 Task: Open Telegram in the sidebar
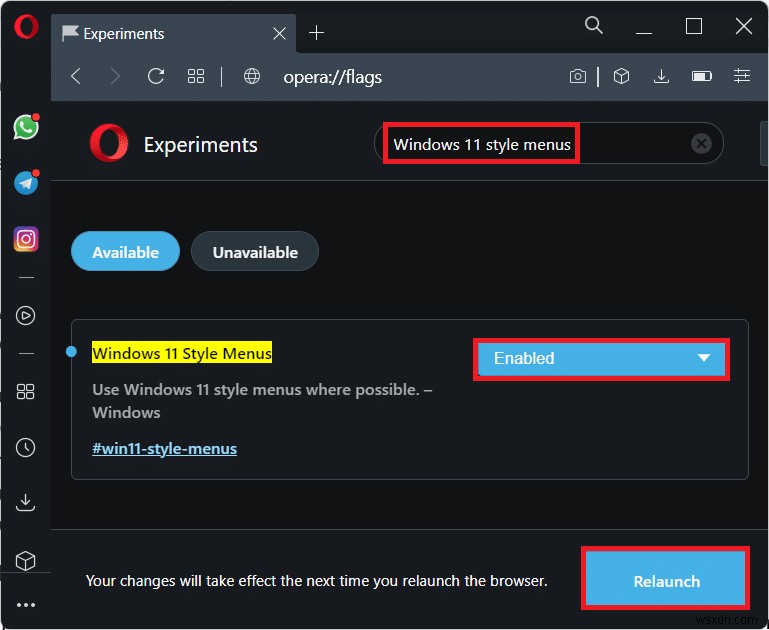(x=26, y=183)
